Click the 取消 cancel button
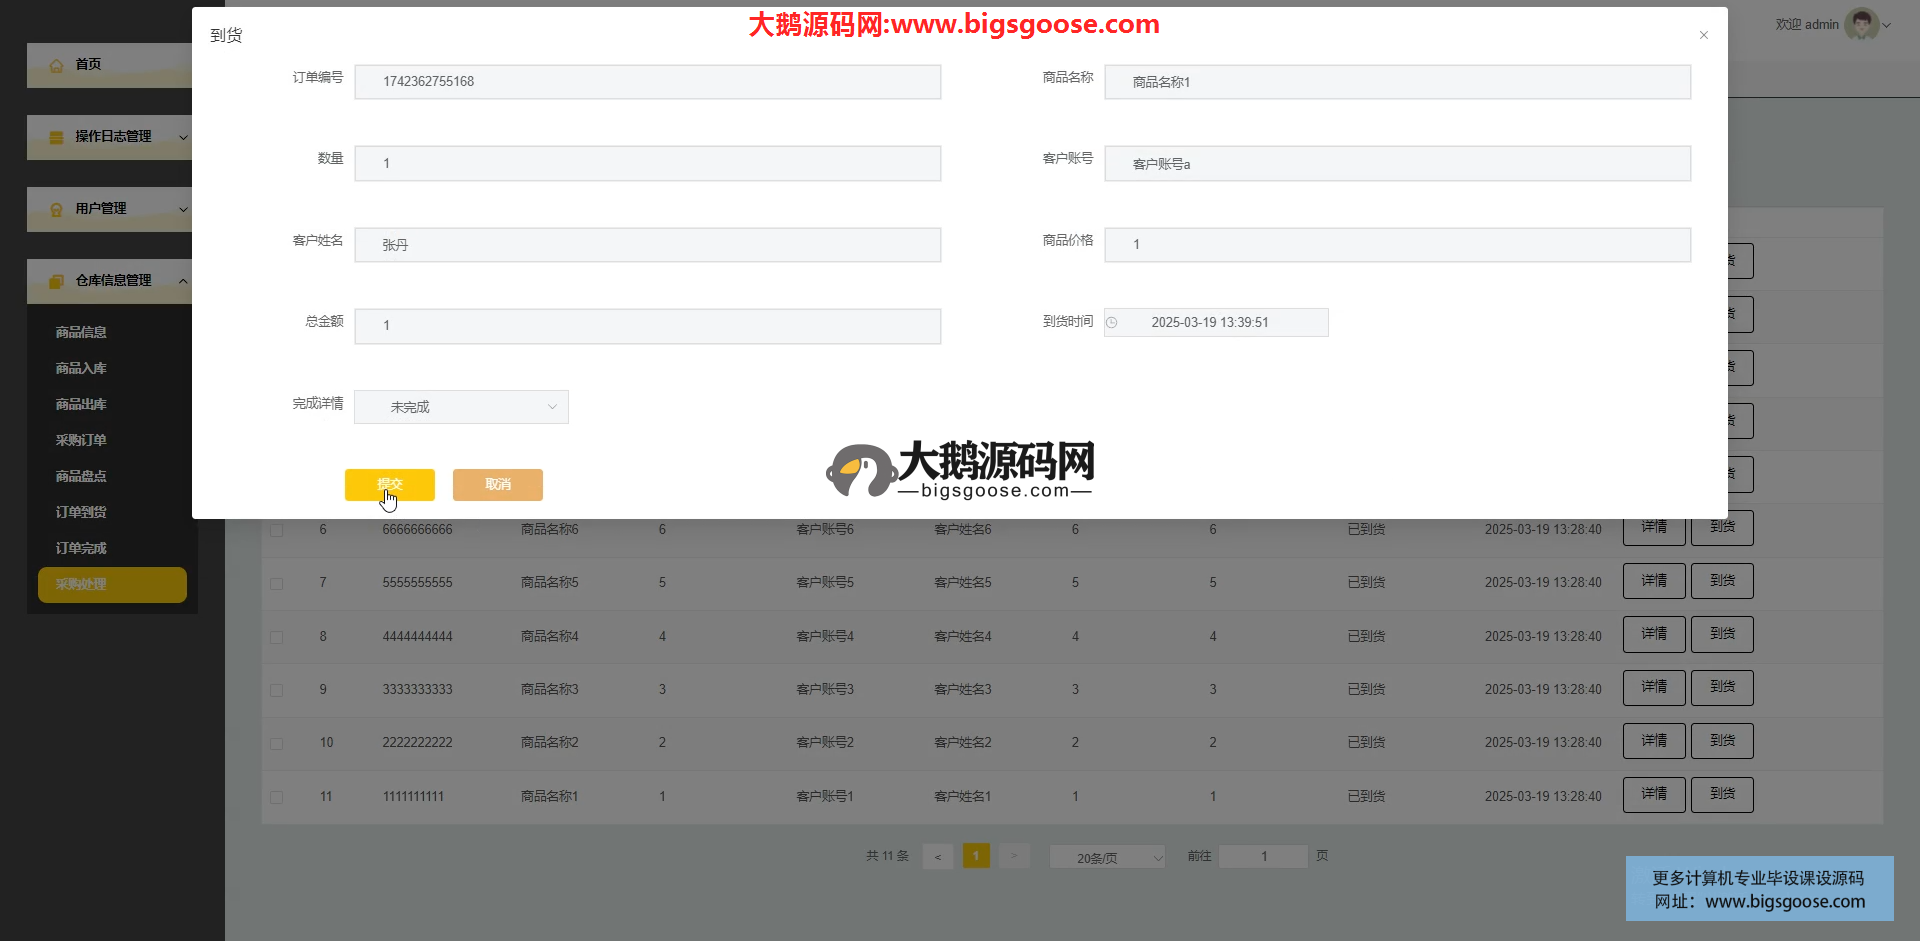This screenshot has height=941, width=1920. (x=497, y=485)
